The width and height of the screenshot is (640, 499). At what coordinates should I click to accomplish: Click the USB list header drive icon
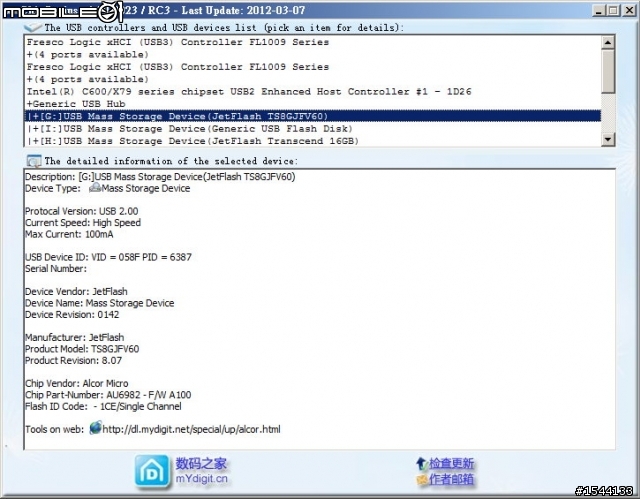[x=33, y=27]
